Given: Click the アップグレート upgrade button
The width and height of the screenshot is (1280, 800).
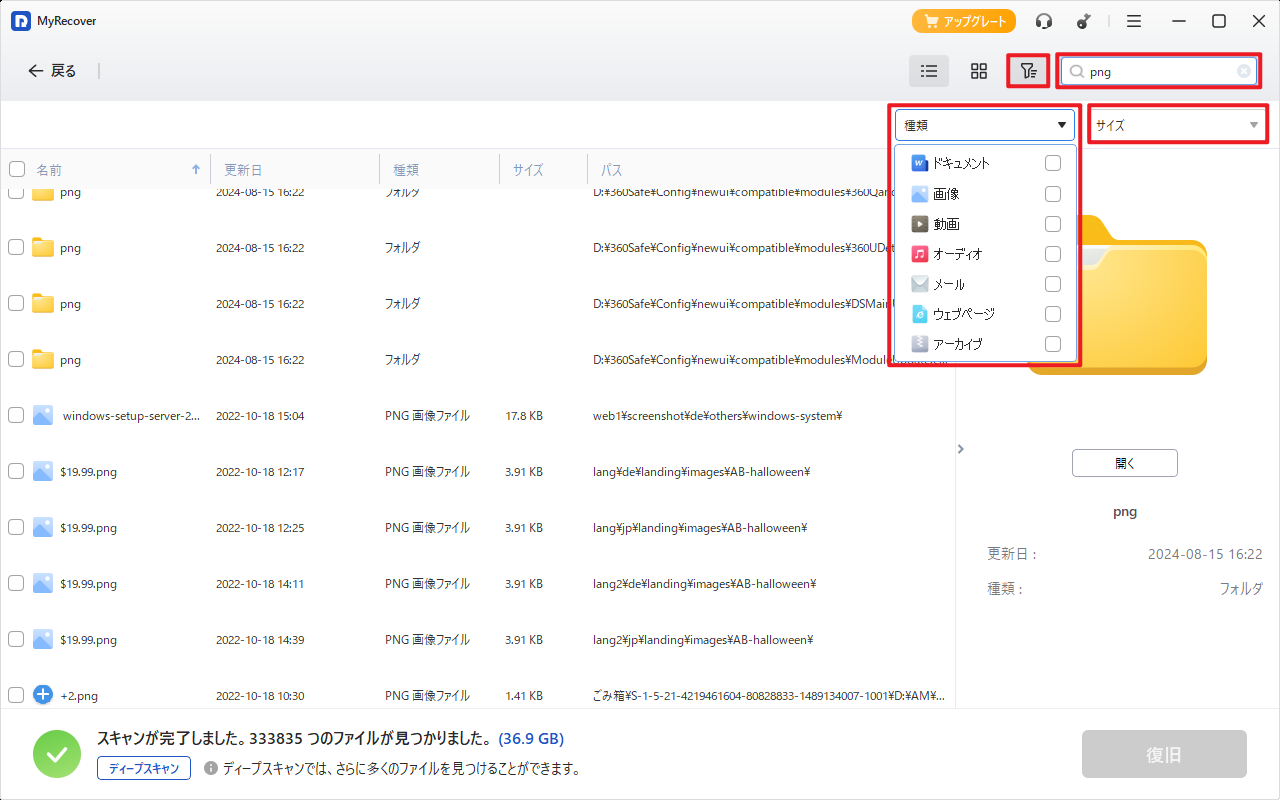Looking at the screenshot, I should (963, 21).
